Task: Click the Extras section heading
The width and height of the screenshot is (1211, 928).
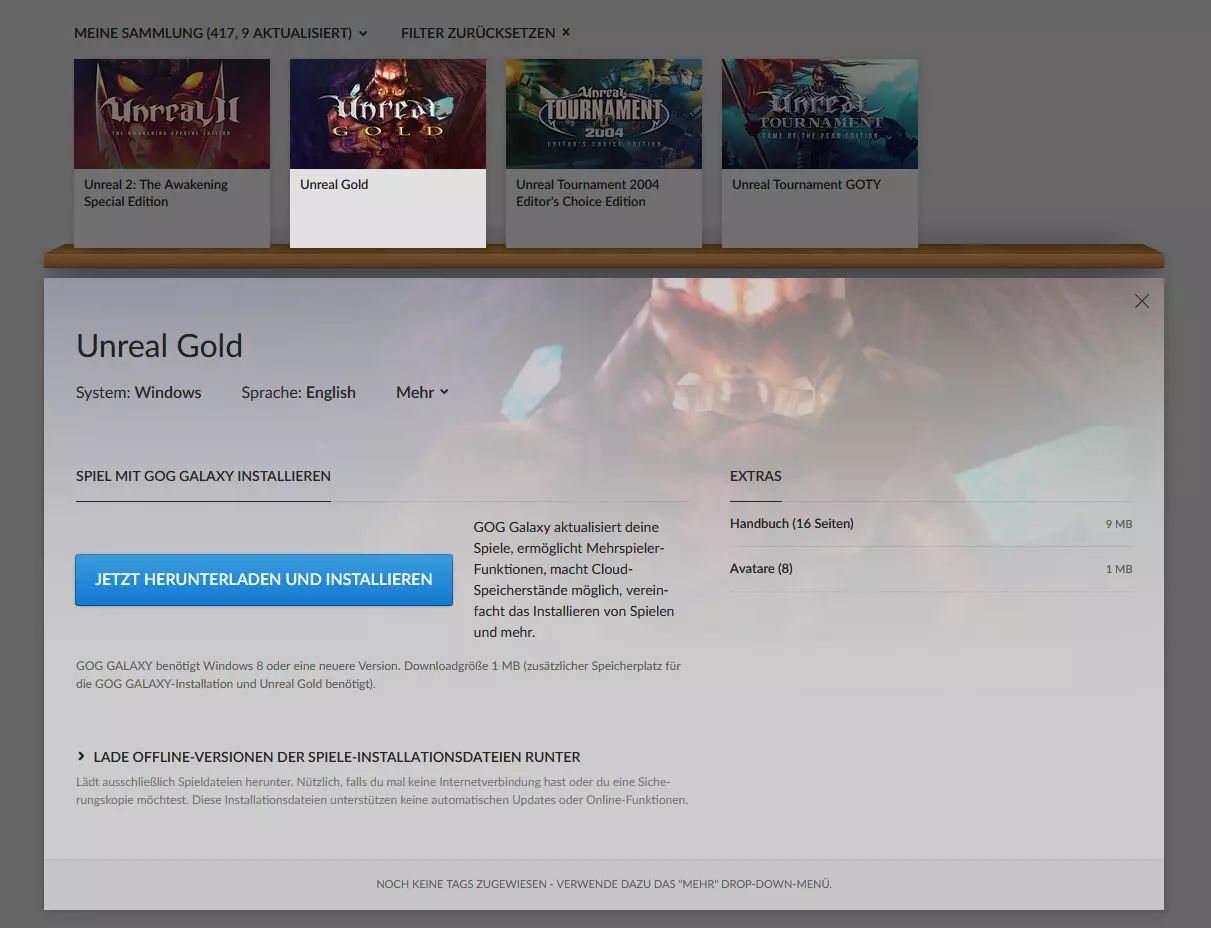Action: 756,476
